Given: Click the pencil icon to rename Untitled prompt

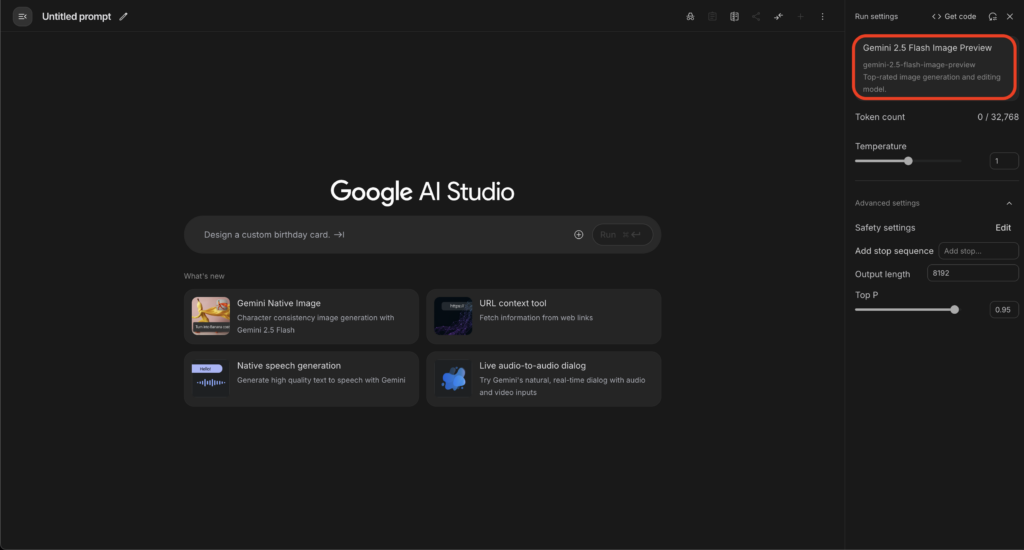Looking at the screenshot, I should click(124, 17).
